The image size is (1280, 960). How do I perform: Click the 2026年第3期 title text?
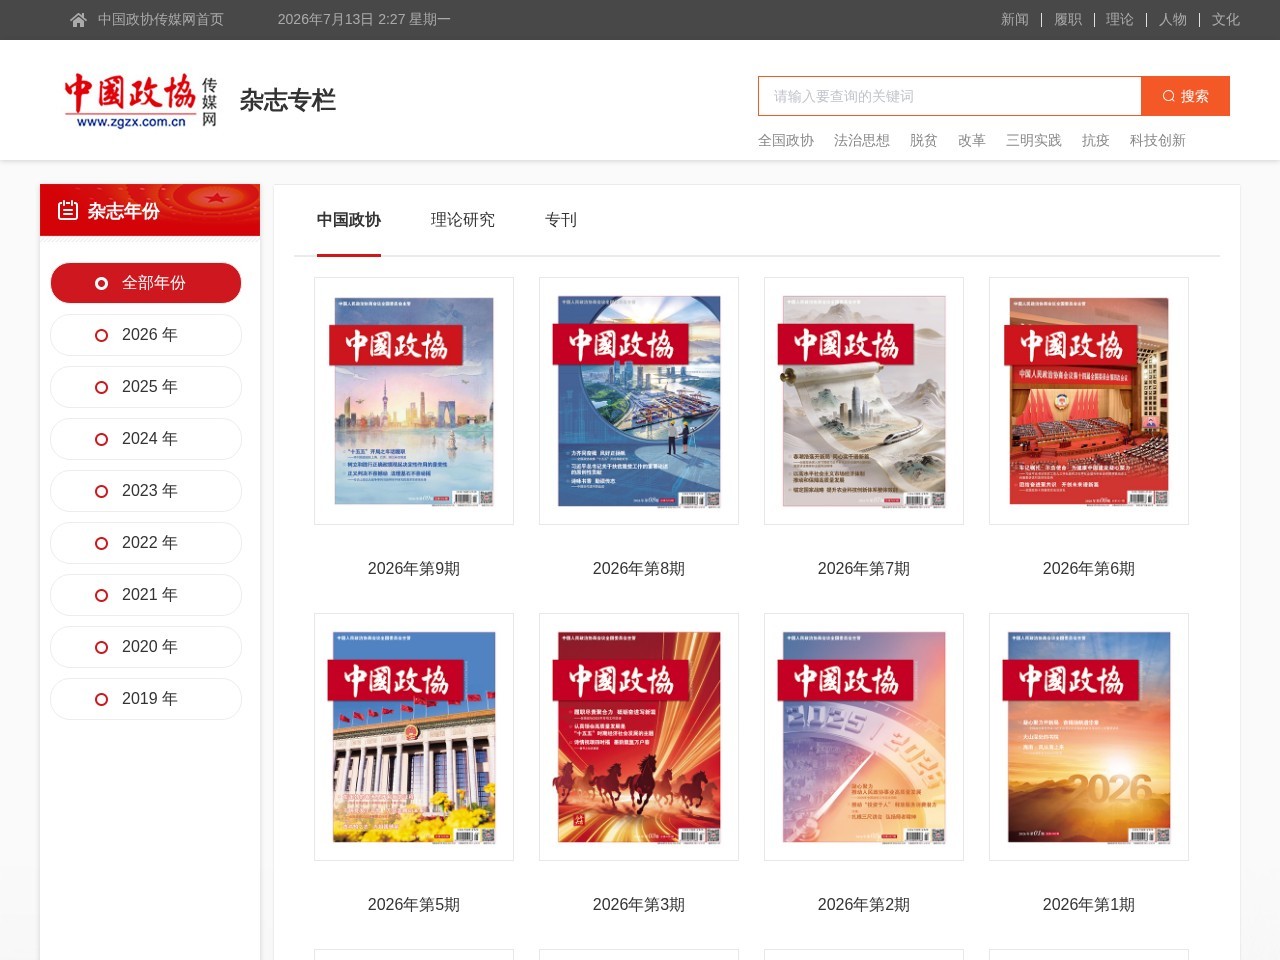(x=639, y=905)
